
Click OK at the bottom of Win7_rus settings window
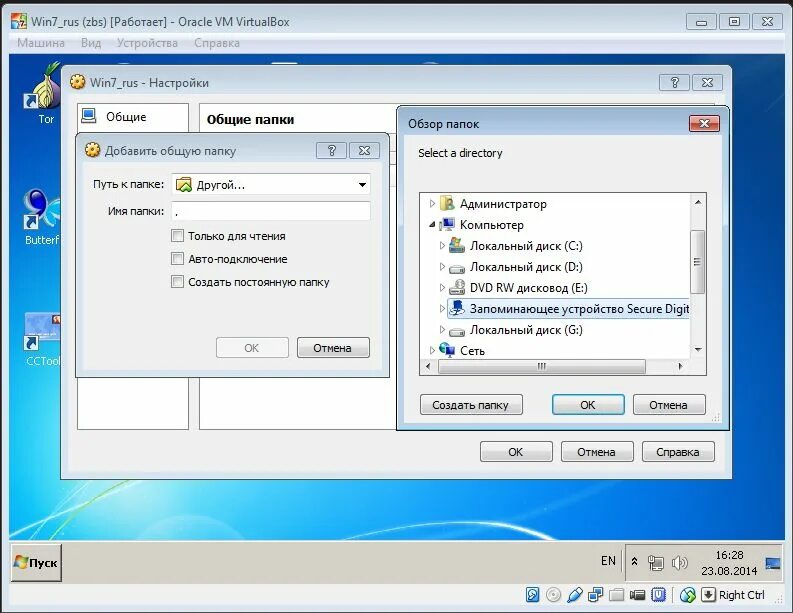point(516,452)
